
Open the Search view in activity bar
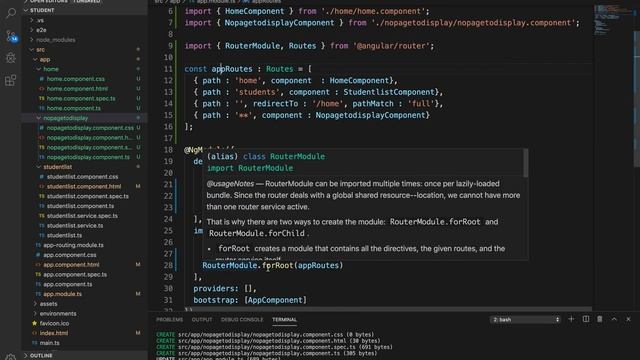[11, 13]
